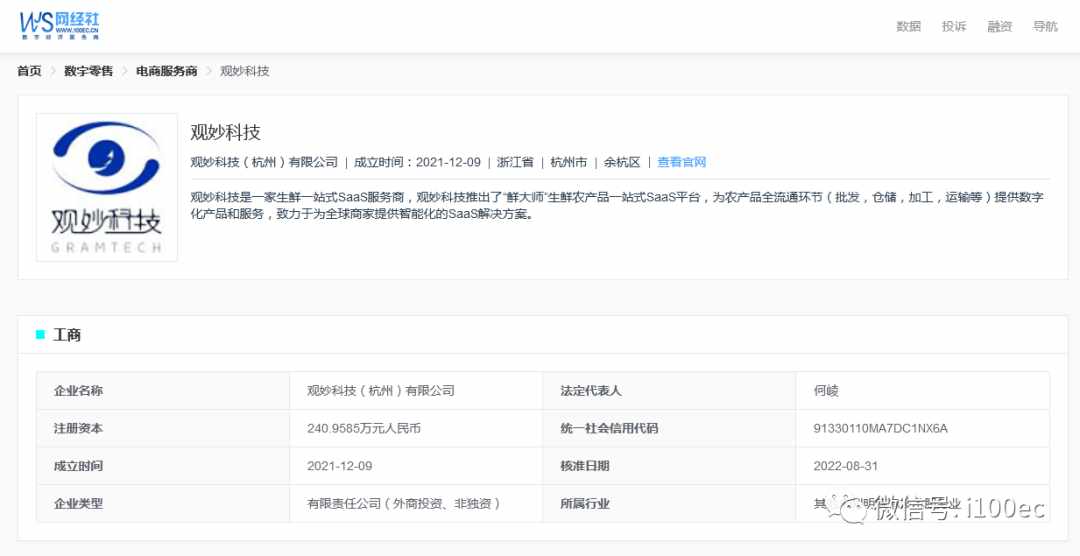Click the 观妙科技 breadcrumb entry
The height and width of the screenshot is (556, 1080).
(245, 71)
